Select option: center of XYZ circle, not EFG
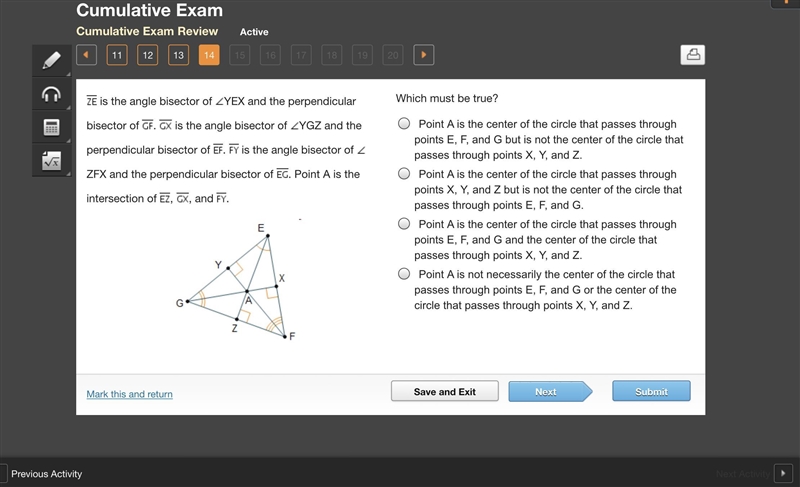Viewport: 800px width, 487px height. pyautogui.click(x=404, y=173)
